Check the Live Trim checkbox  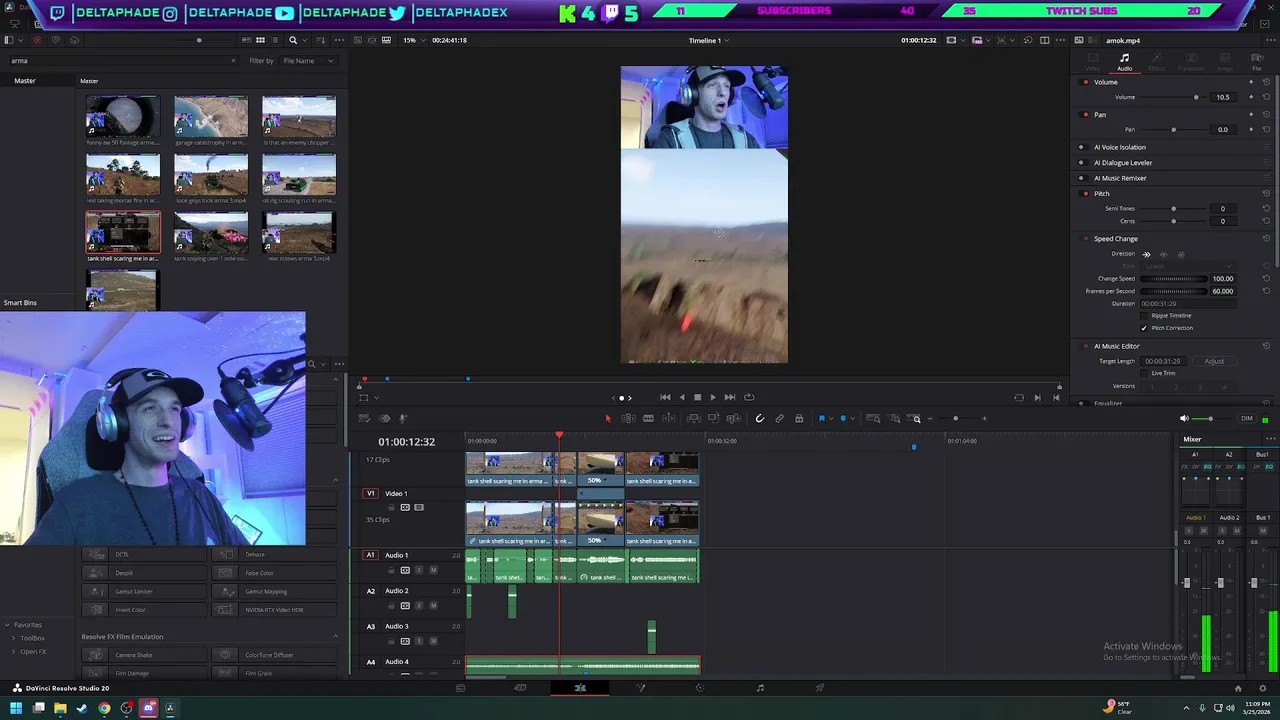pyautogui.click(x=1145, y=373)
